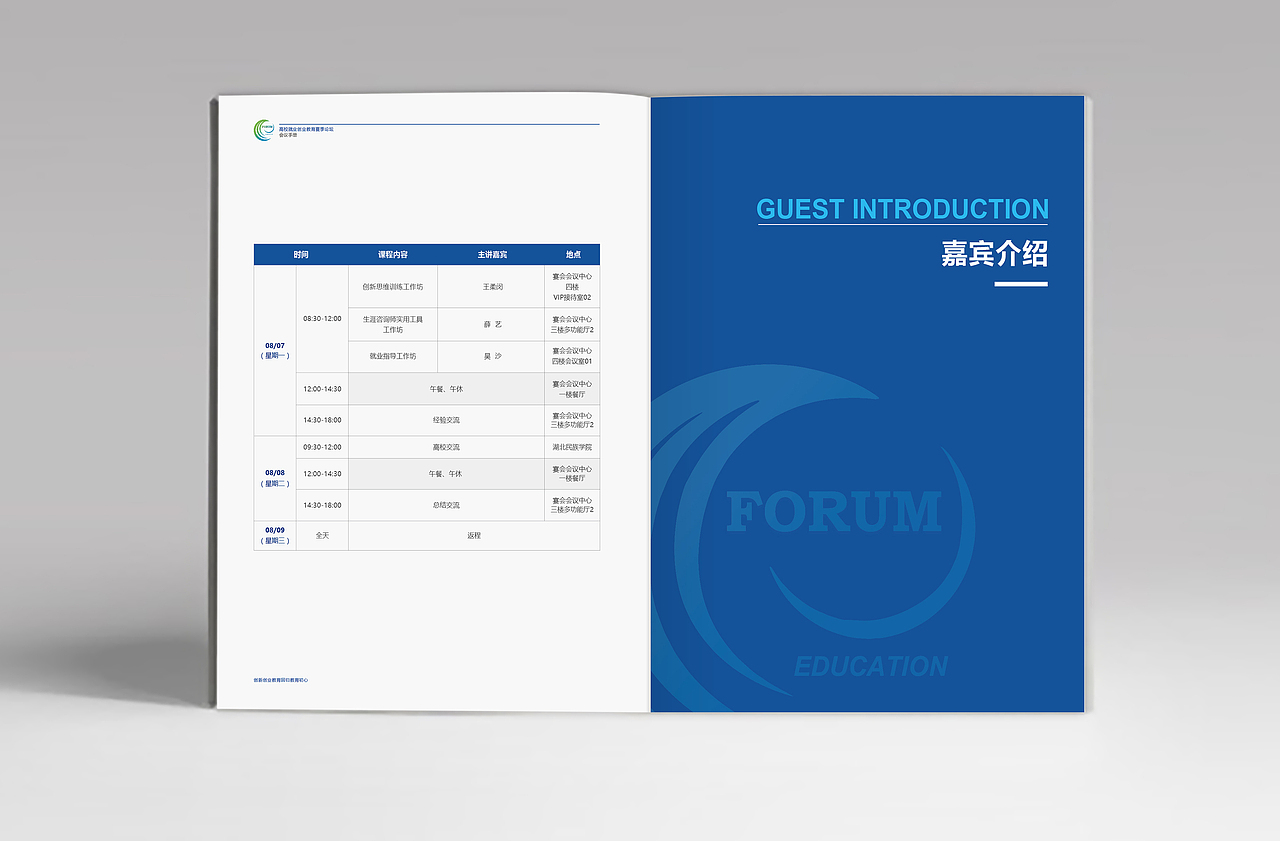This screenshot has width=1280, height=841.
Task: Click the speaker cell beside 创新思维训练工作坊
Action: click(492, 286)
